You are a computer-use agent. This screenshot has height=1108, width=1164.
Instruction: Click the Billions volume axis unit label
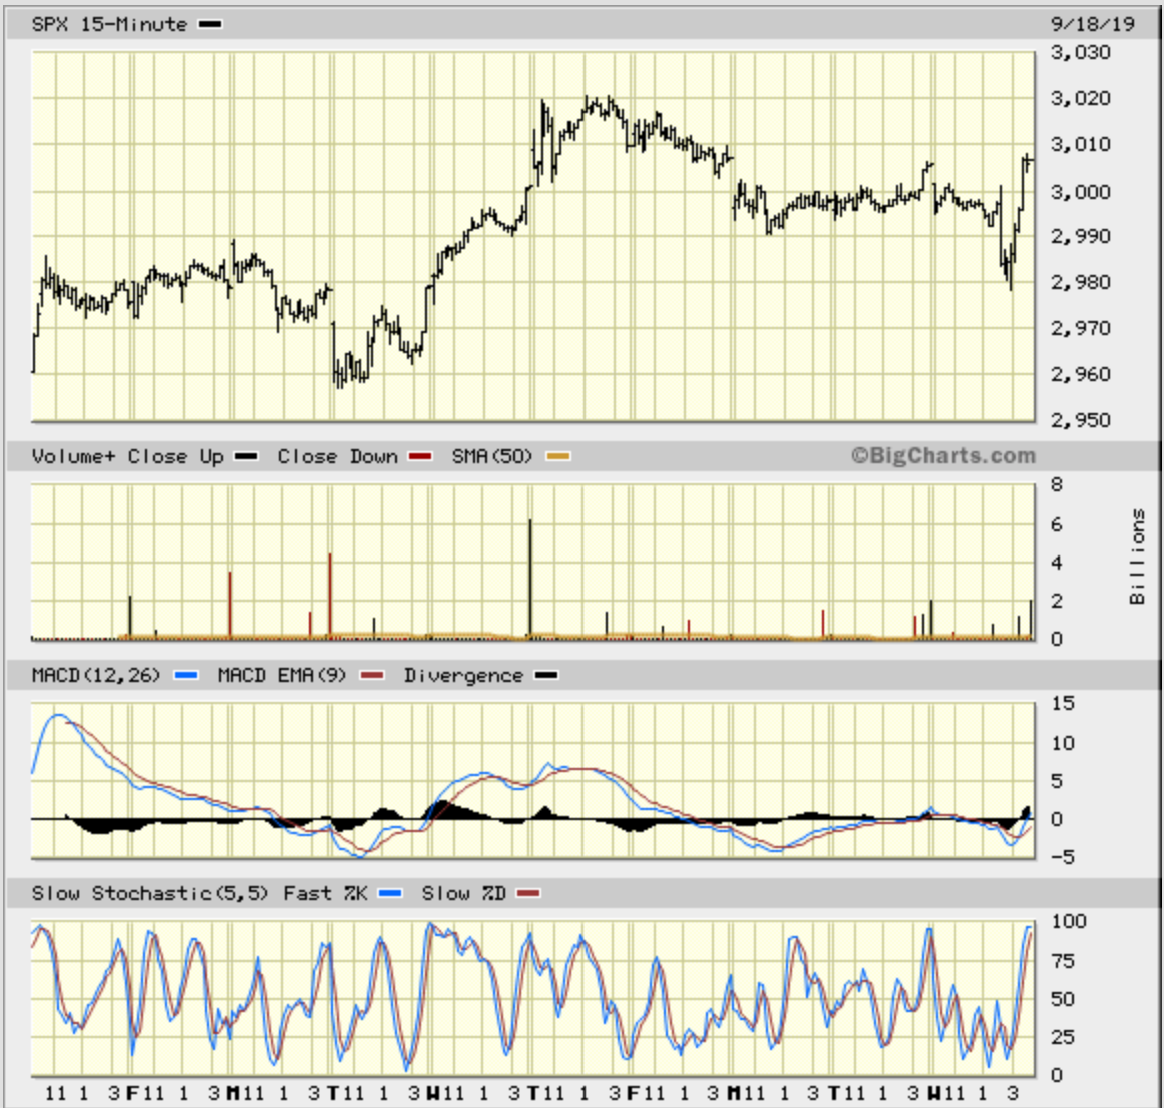pos(1137,557)
